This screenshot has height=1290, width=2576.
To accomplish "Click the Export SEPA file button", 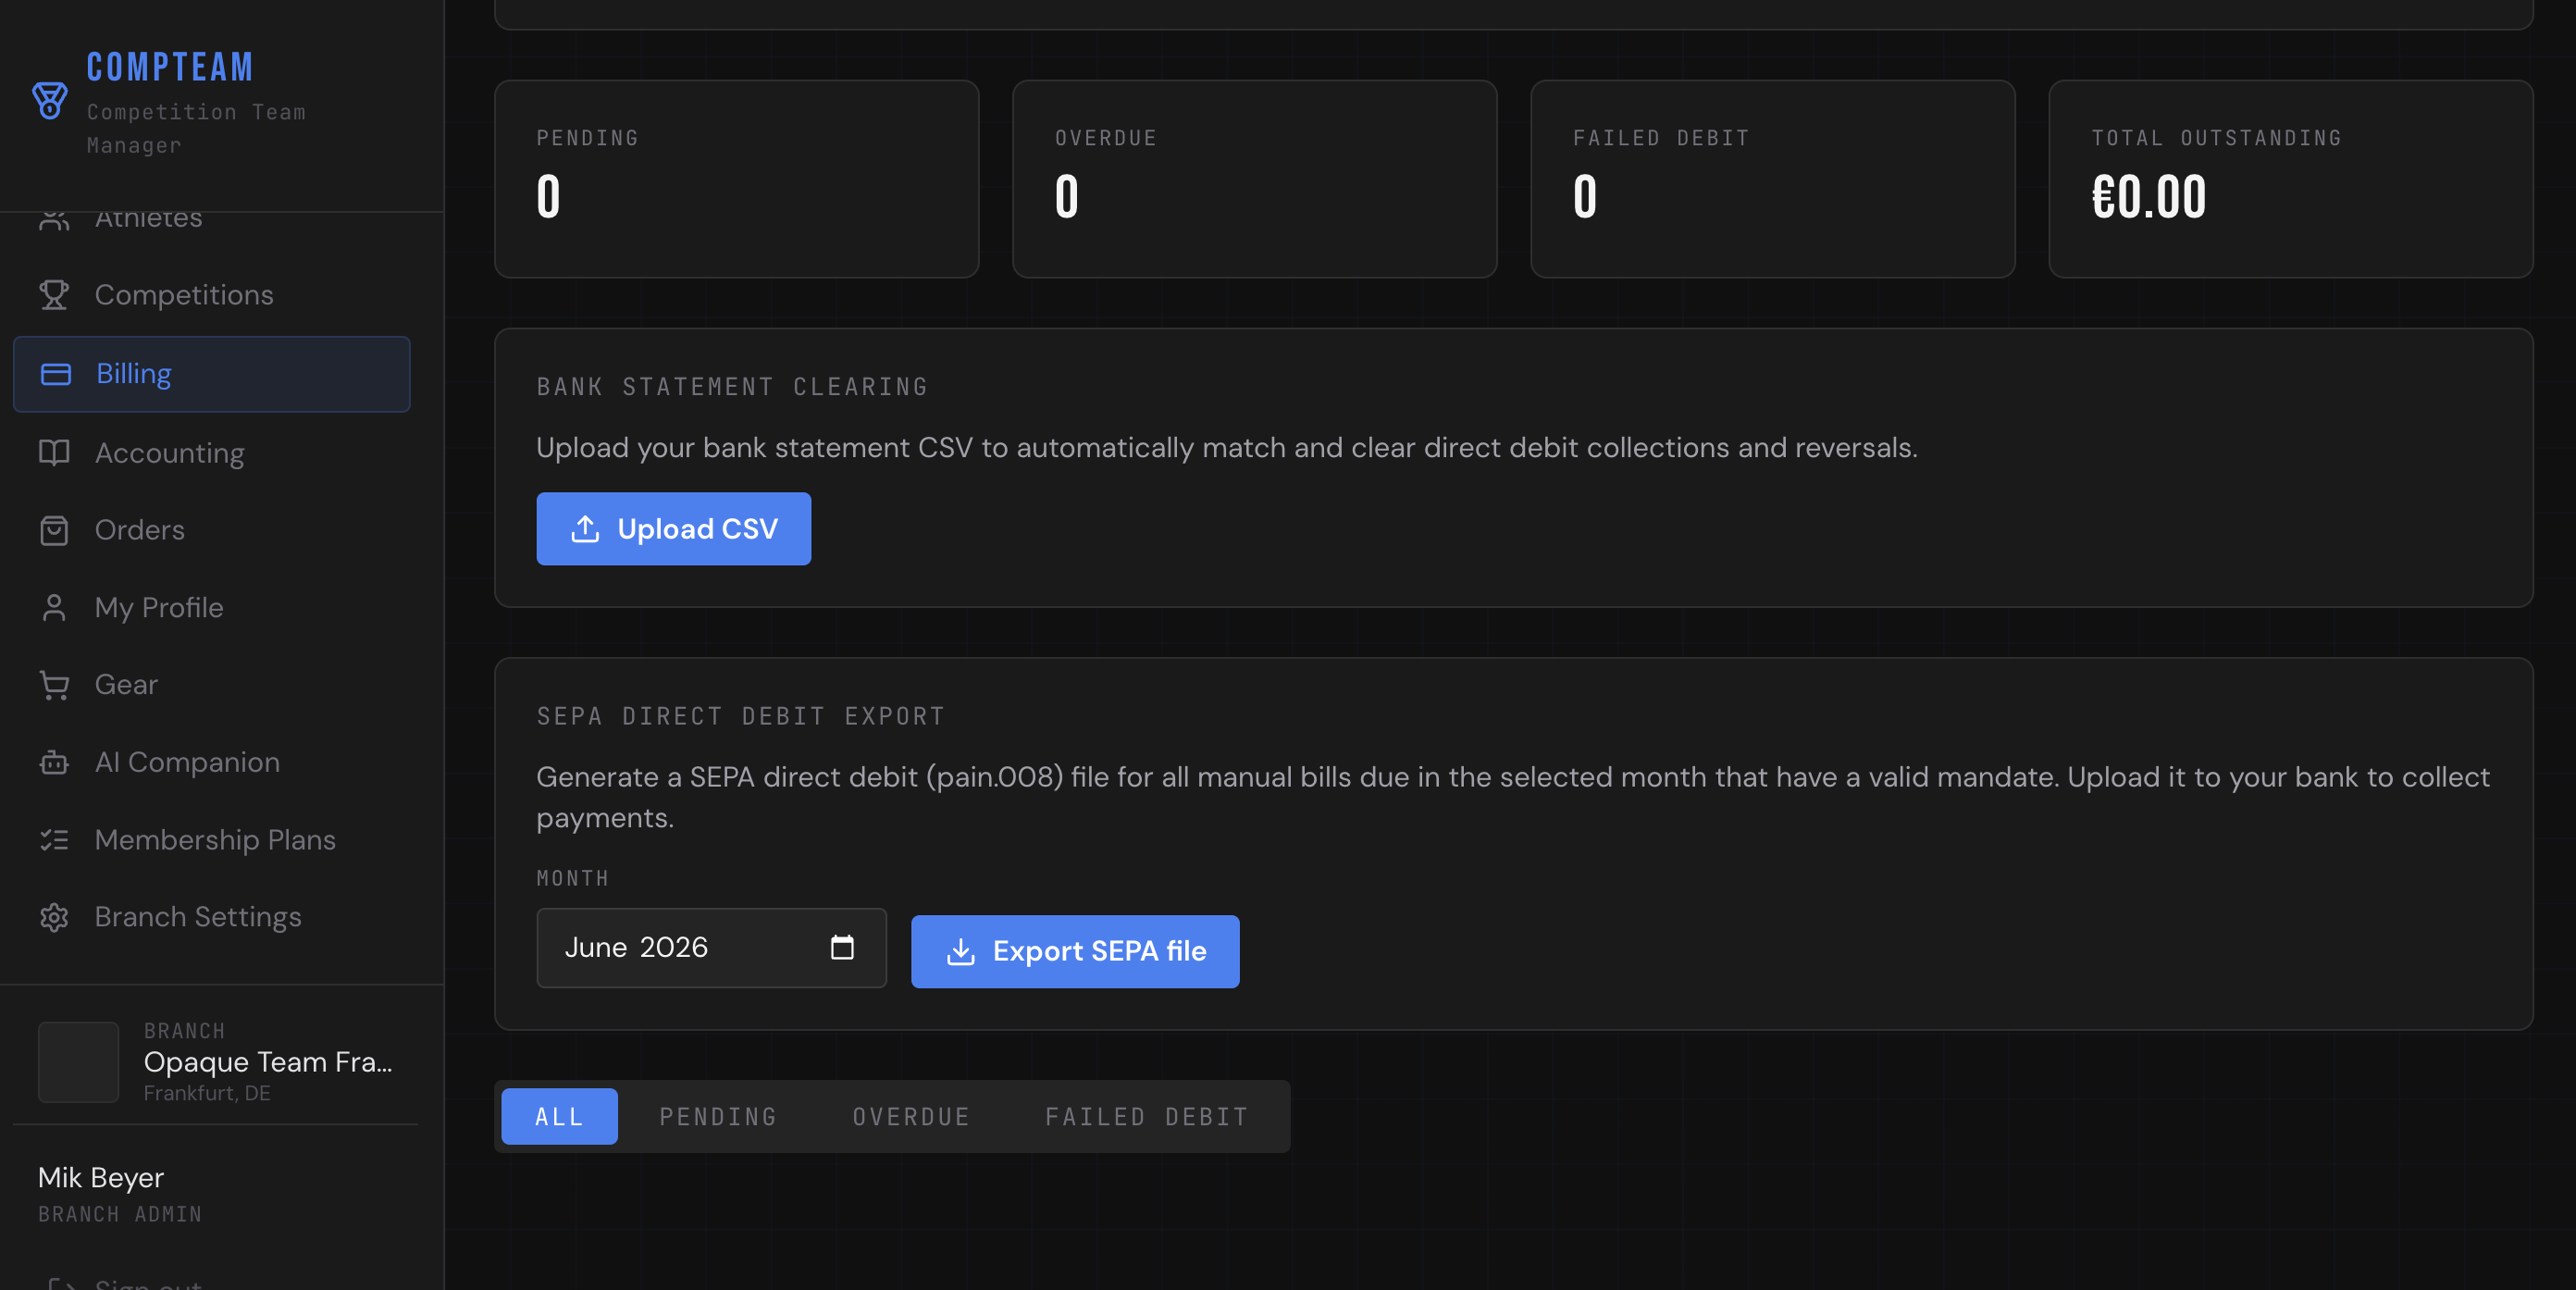I will [1075, 952].
